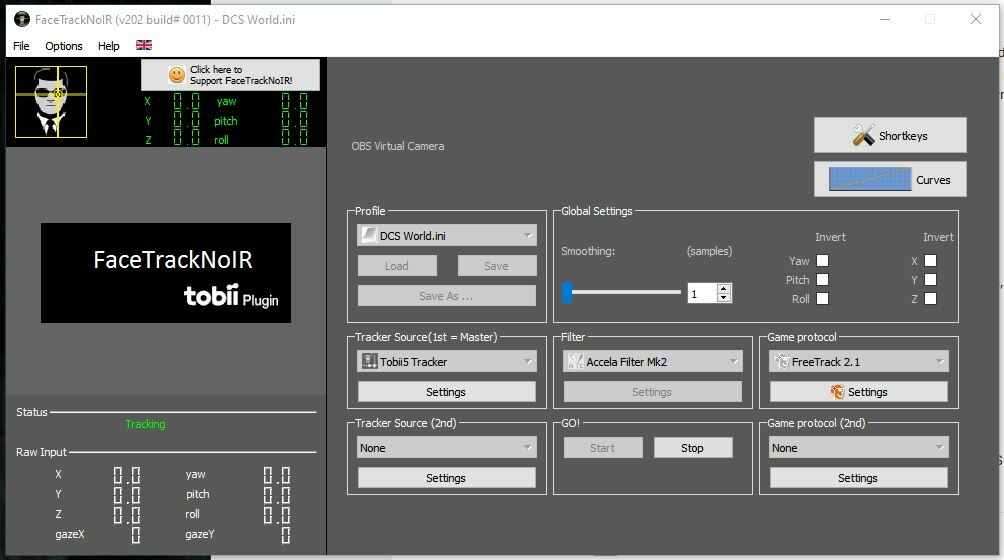1004x560 pixels.
Task: Click the Smoothing slider track
Action: [x=621, y=292]
